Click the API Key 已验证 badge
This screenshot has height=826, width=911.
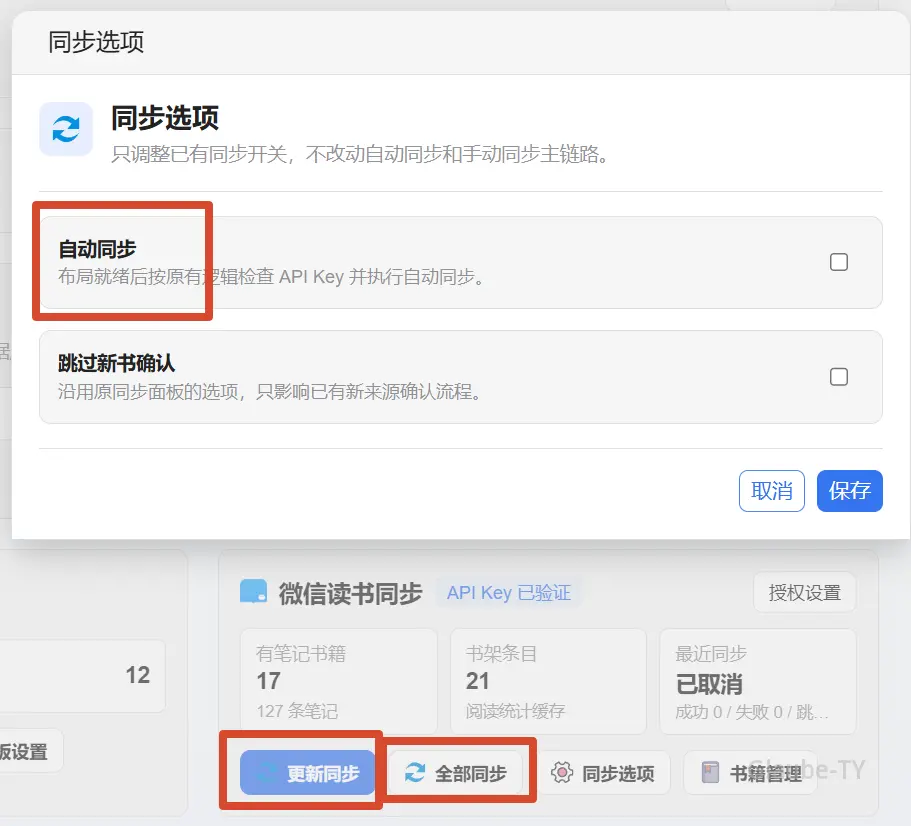[509, 592]
